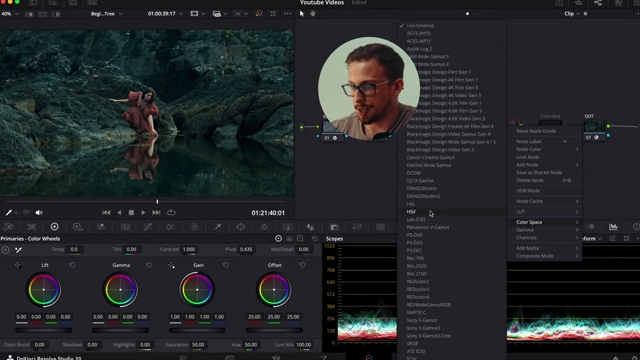This screenshot has height=360, width=640.
Task: Switch primaries to log wheels mode
Action: click(x=300, y=238)
